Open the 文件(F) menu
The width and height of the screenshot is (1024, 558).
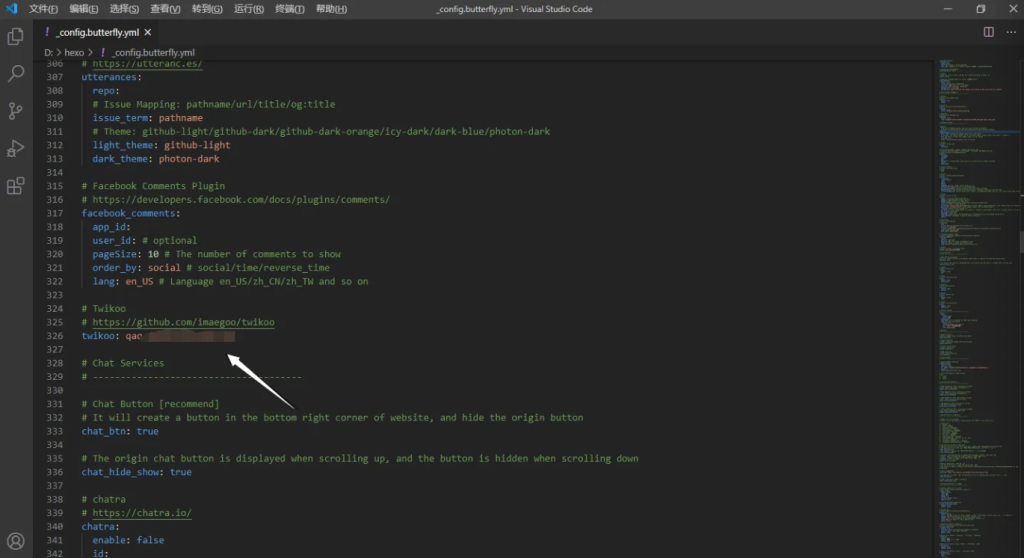[x=43, y=9]
